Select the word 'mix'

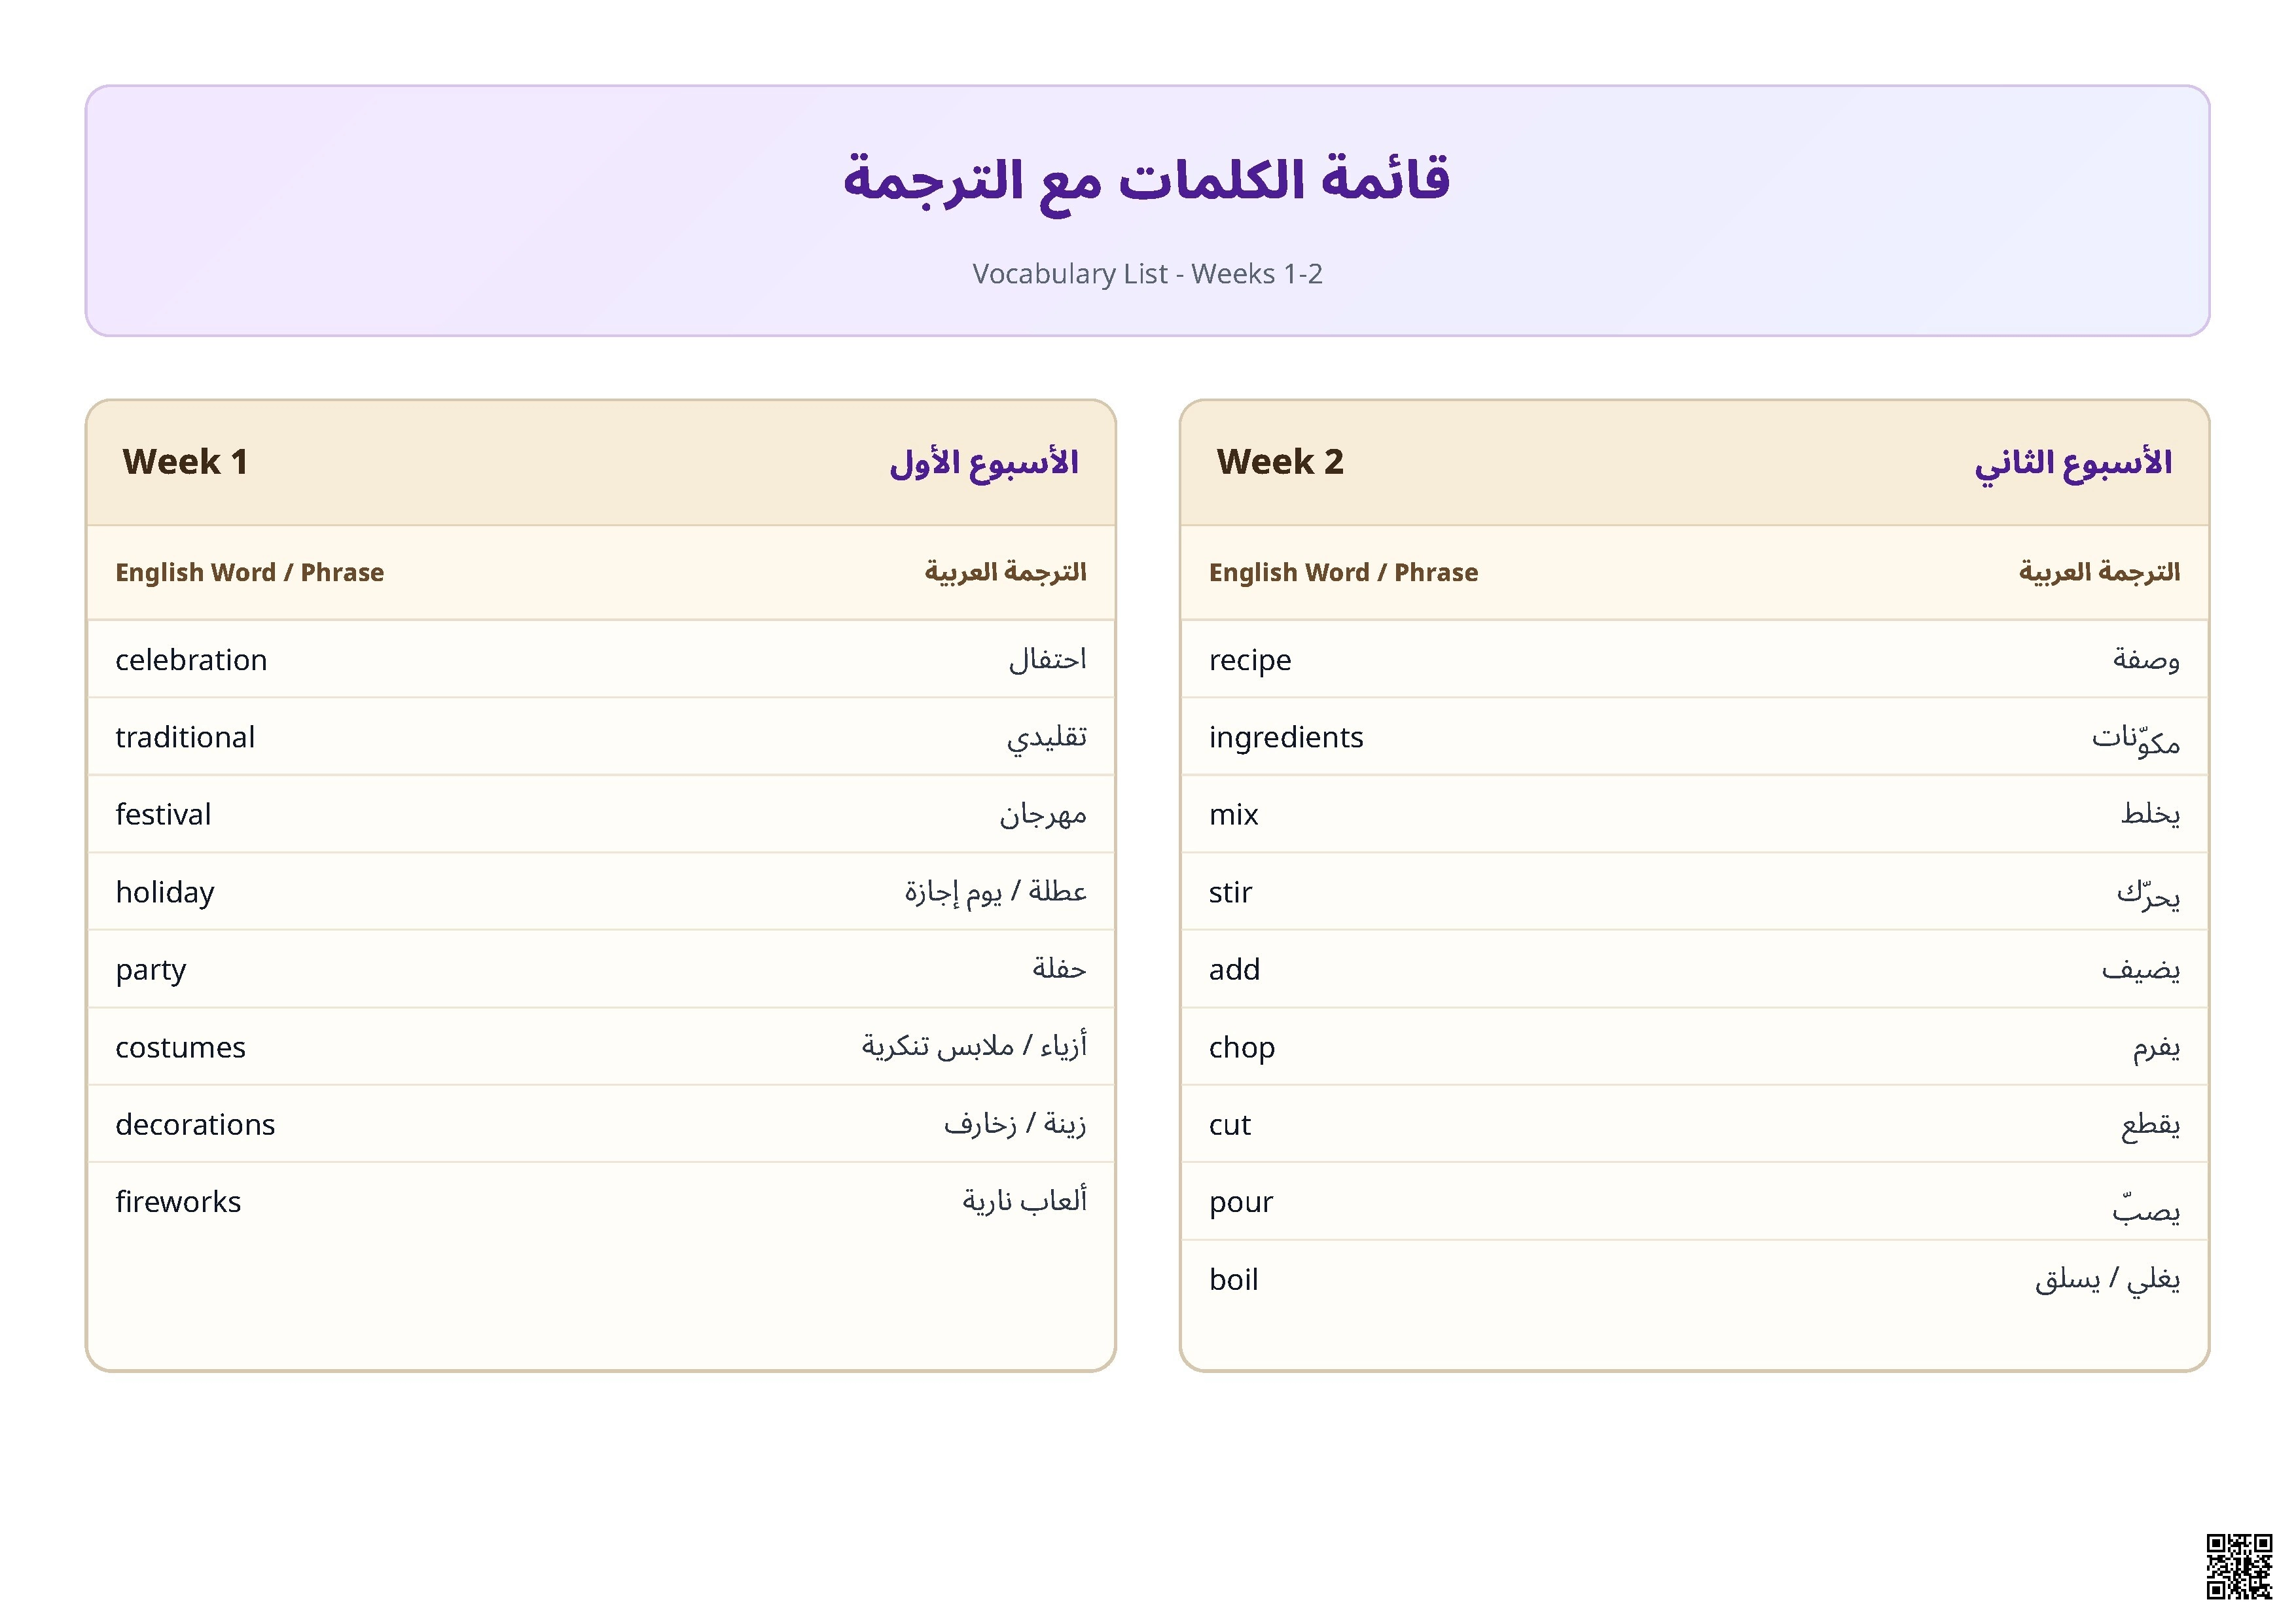(x=1233, y=815)
